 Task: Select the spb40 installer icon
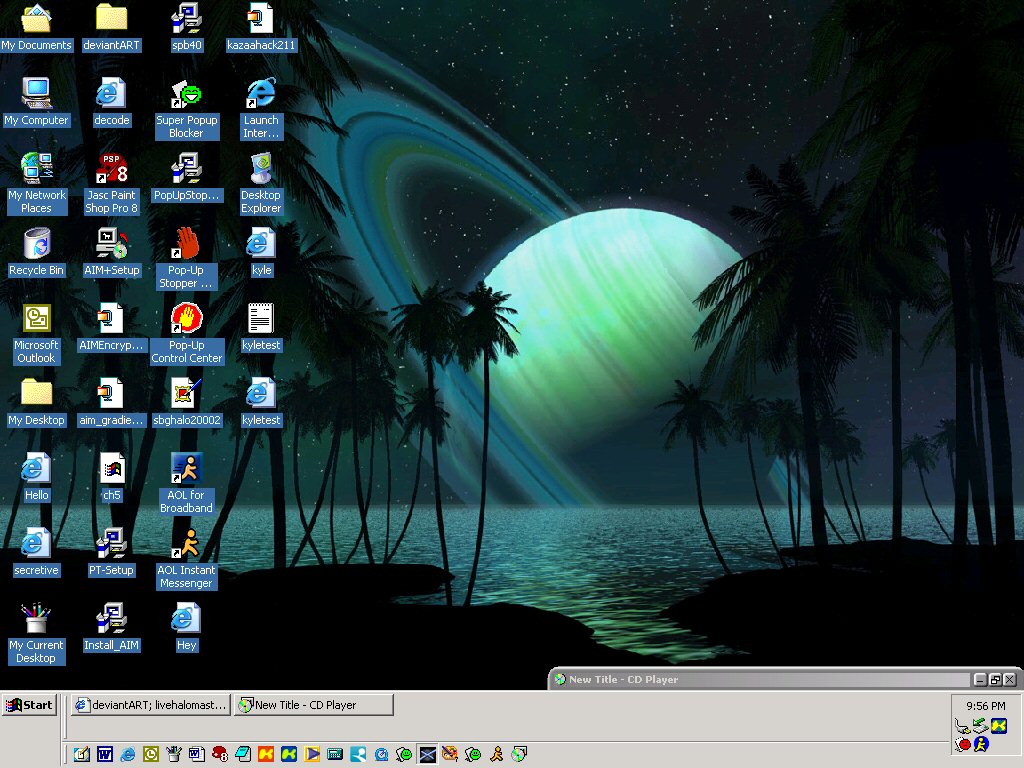(x=187, y=27)
